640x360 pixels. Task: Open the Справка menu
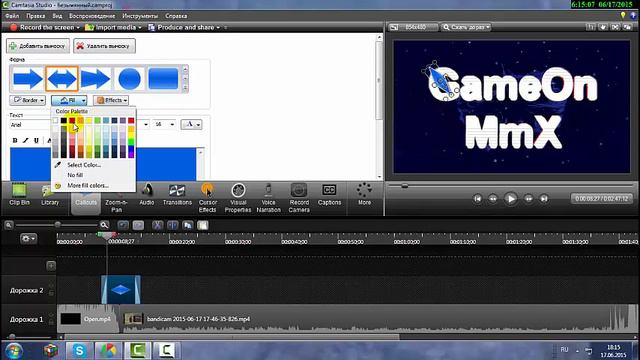176,16
